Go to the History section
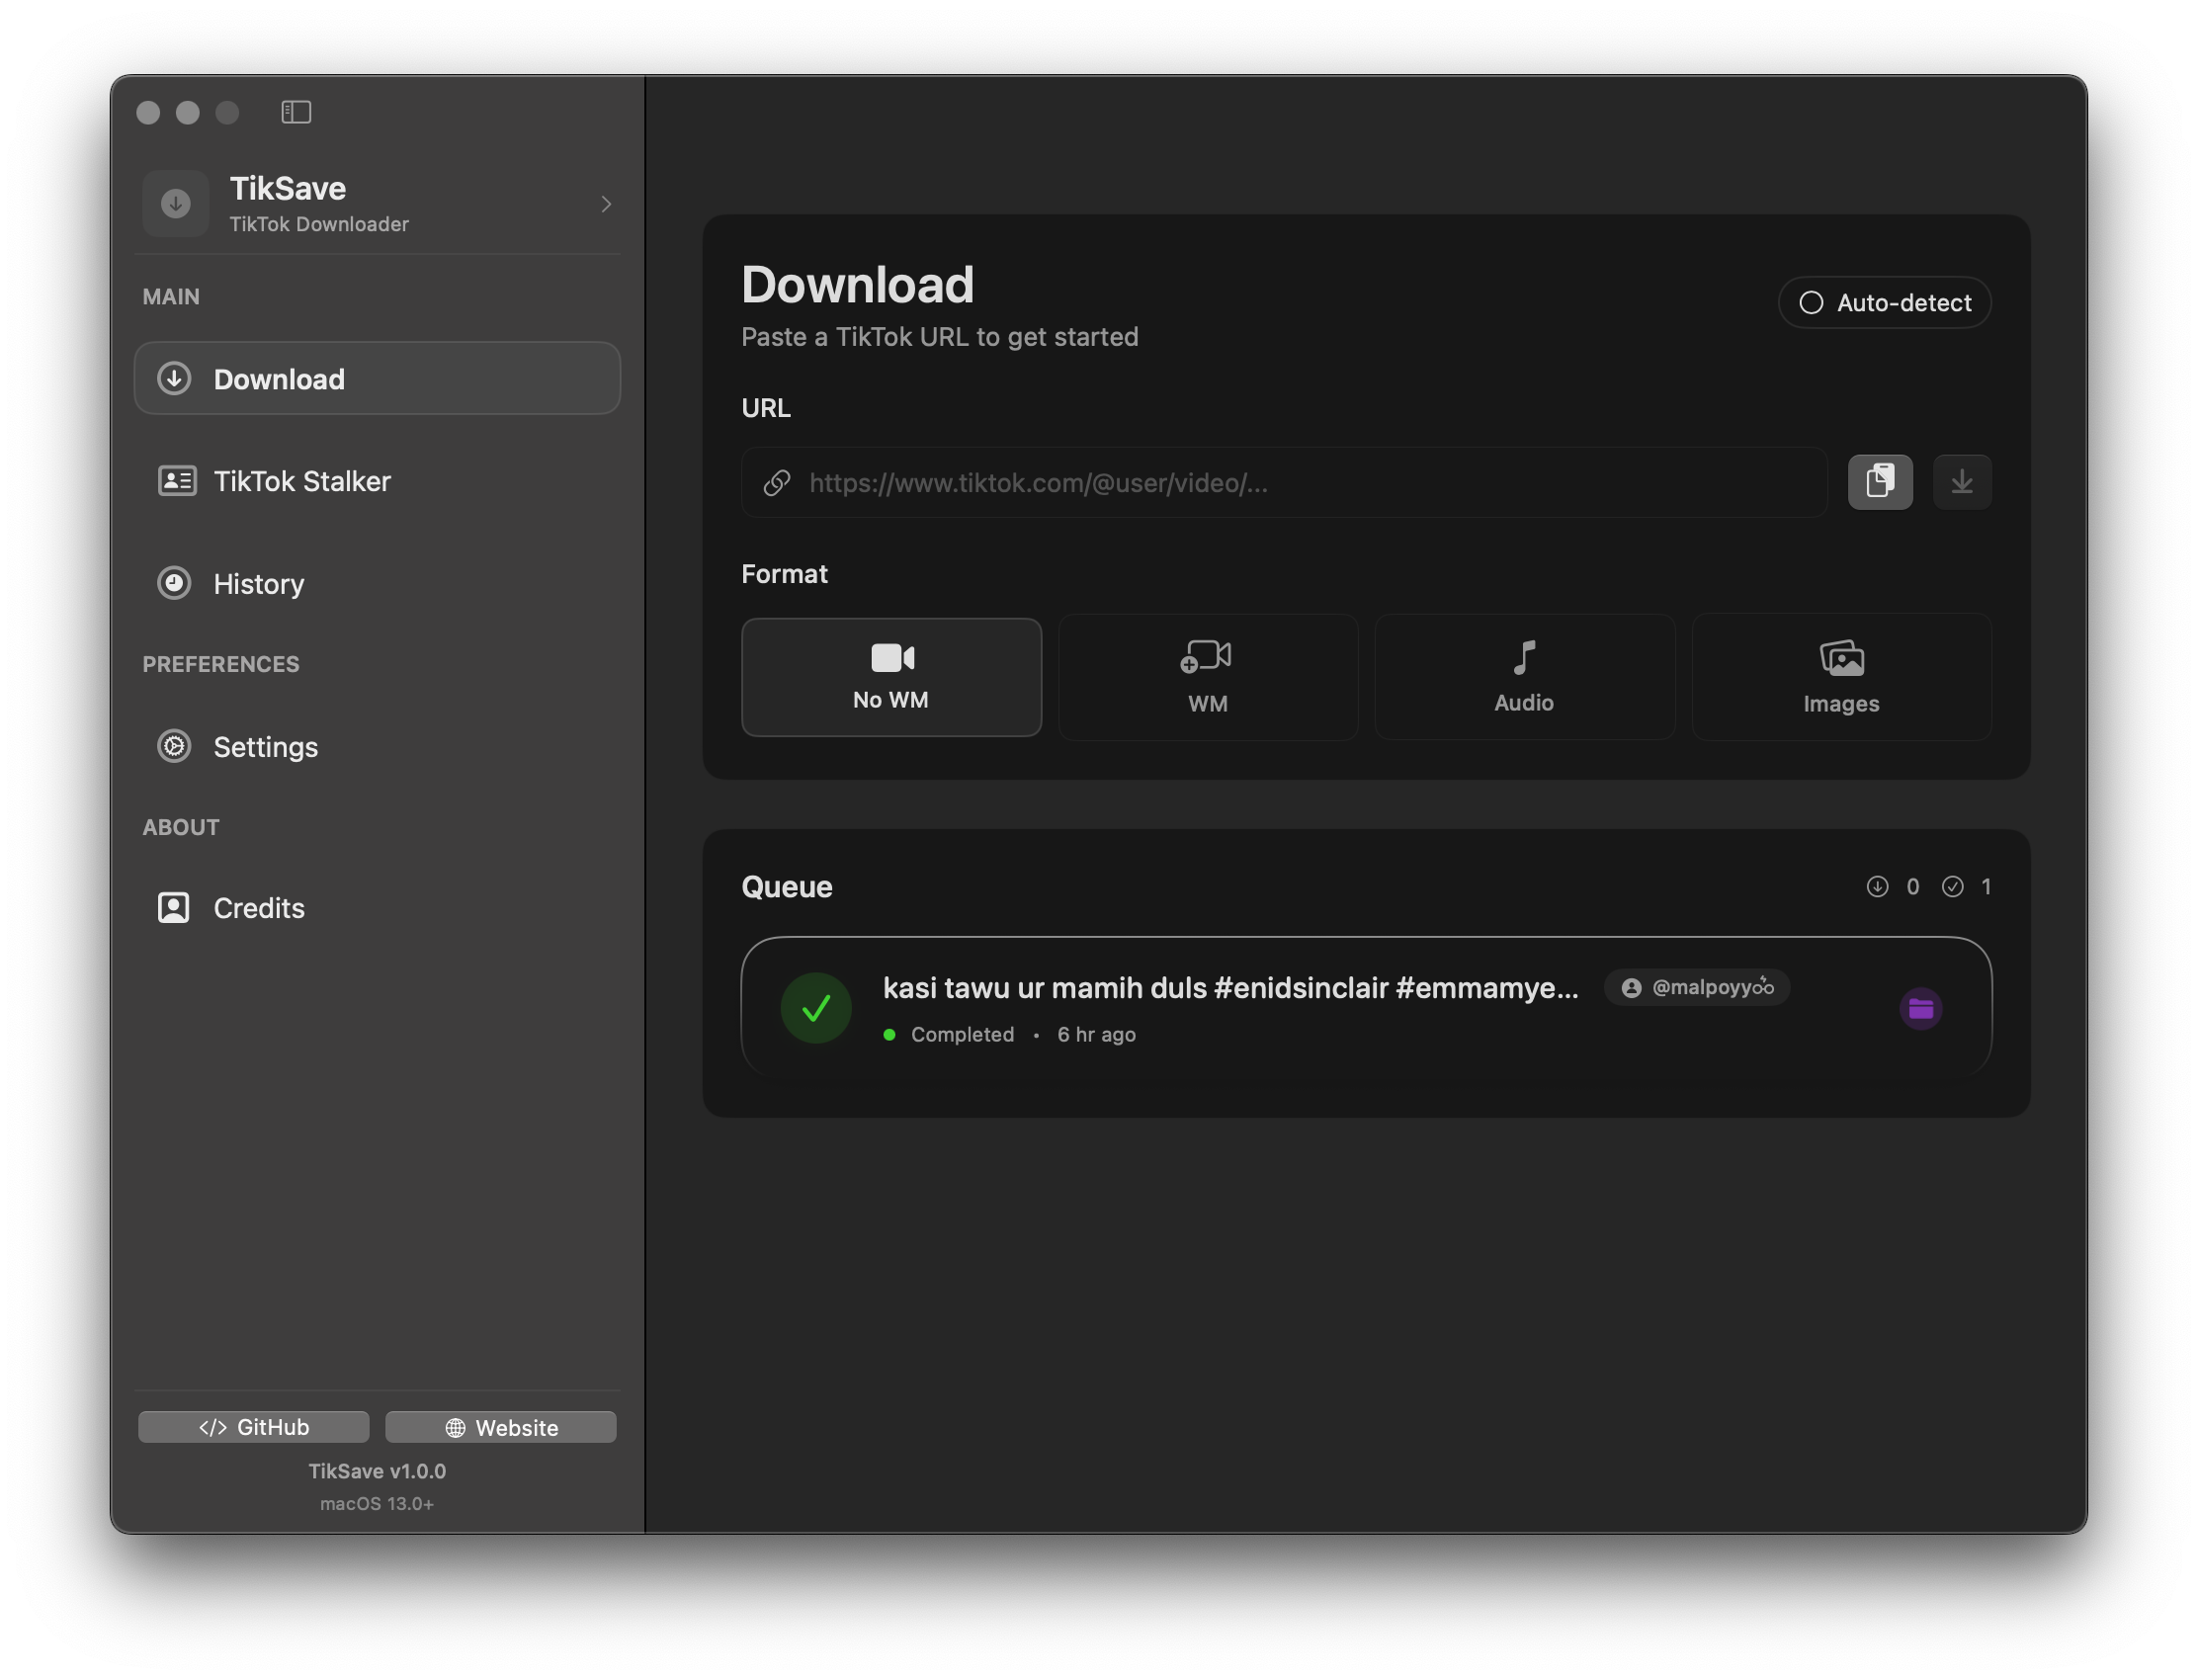The image size is (2198, 1680). point(258,584)
